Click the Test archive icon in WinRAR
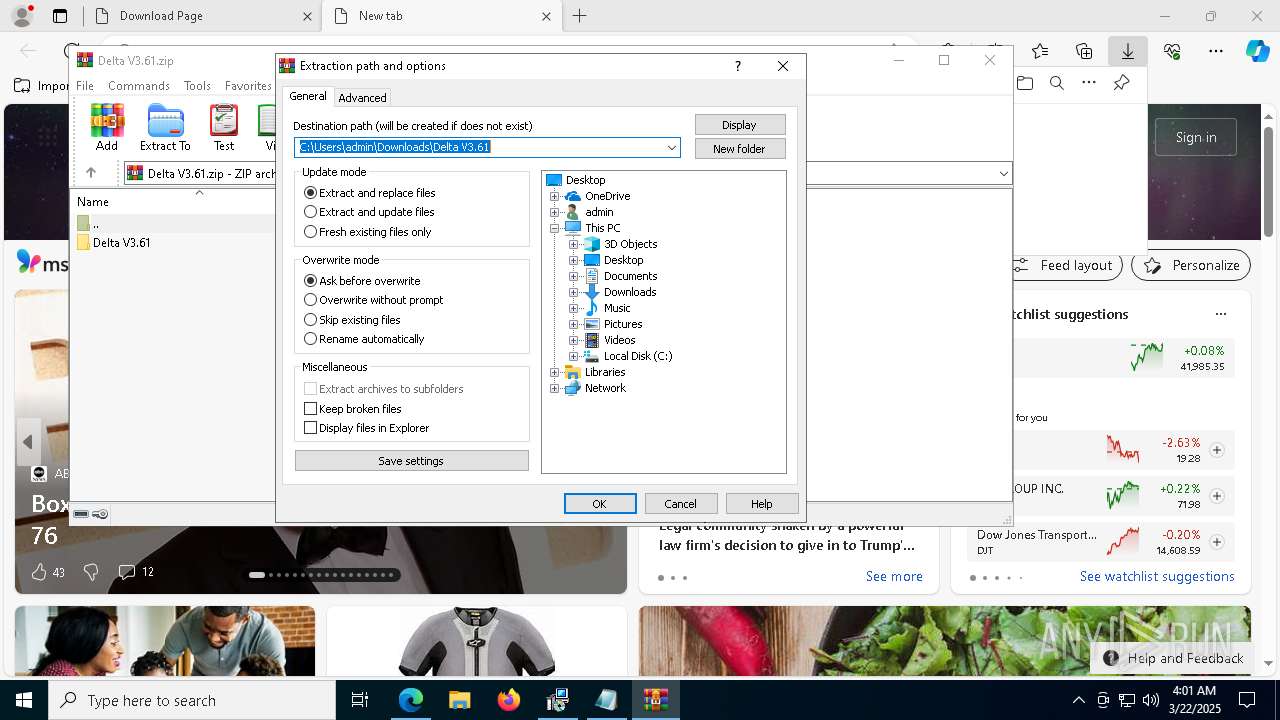 pyautogui.click(x=224, y=127)
